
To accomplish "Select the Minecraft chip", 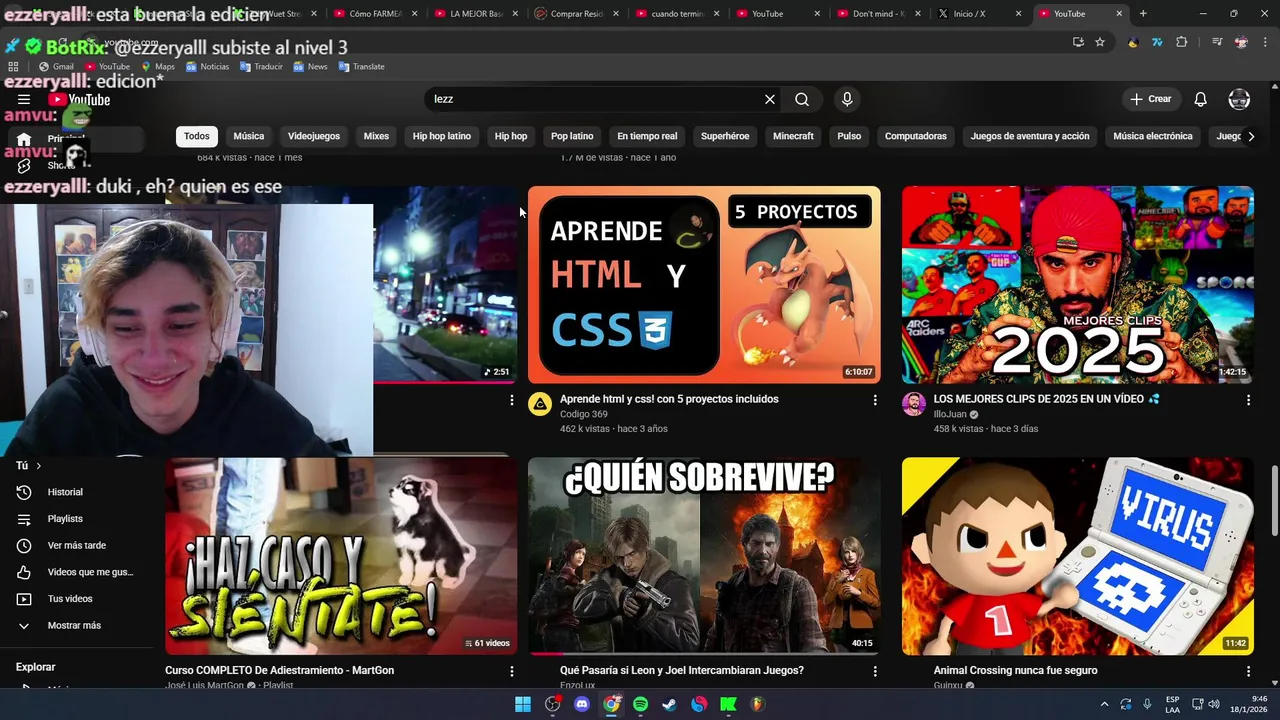I will (x=793, y=136).
